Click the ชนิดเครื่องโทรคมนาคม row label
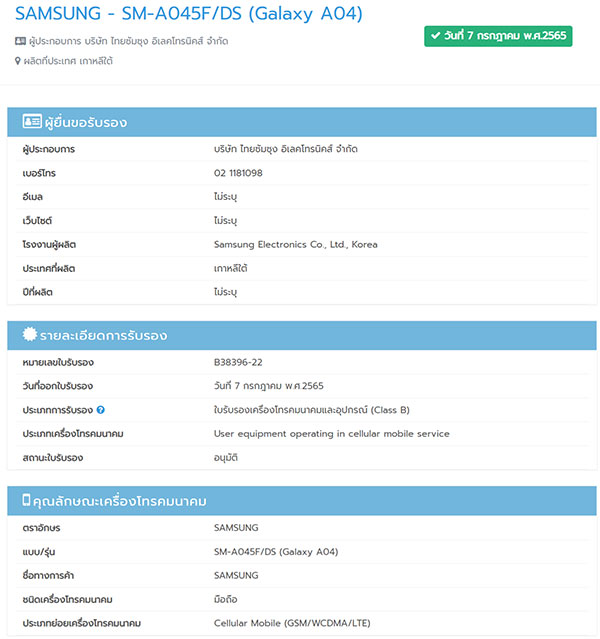 click(68, 599)
